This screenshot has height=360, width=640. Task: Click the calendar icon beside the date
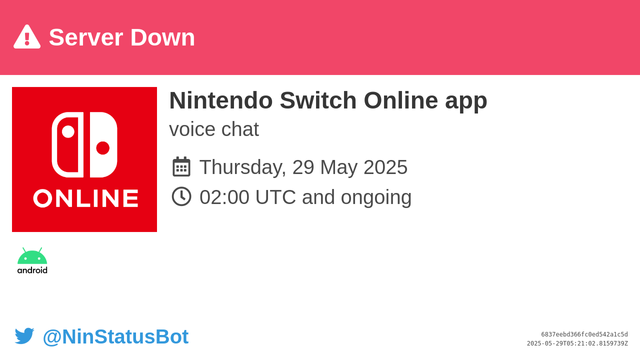181,167
